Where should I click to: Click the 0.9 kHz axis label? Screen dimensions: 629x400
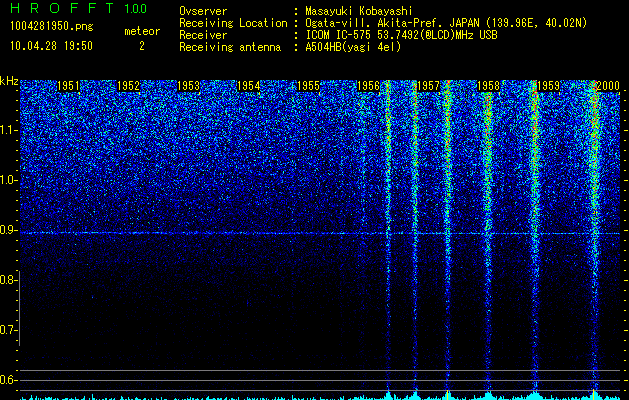click(x=9, y=230)
